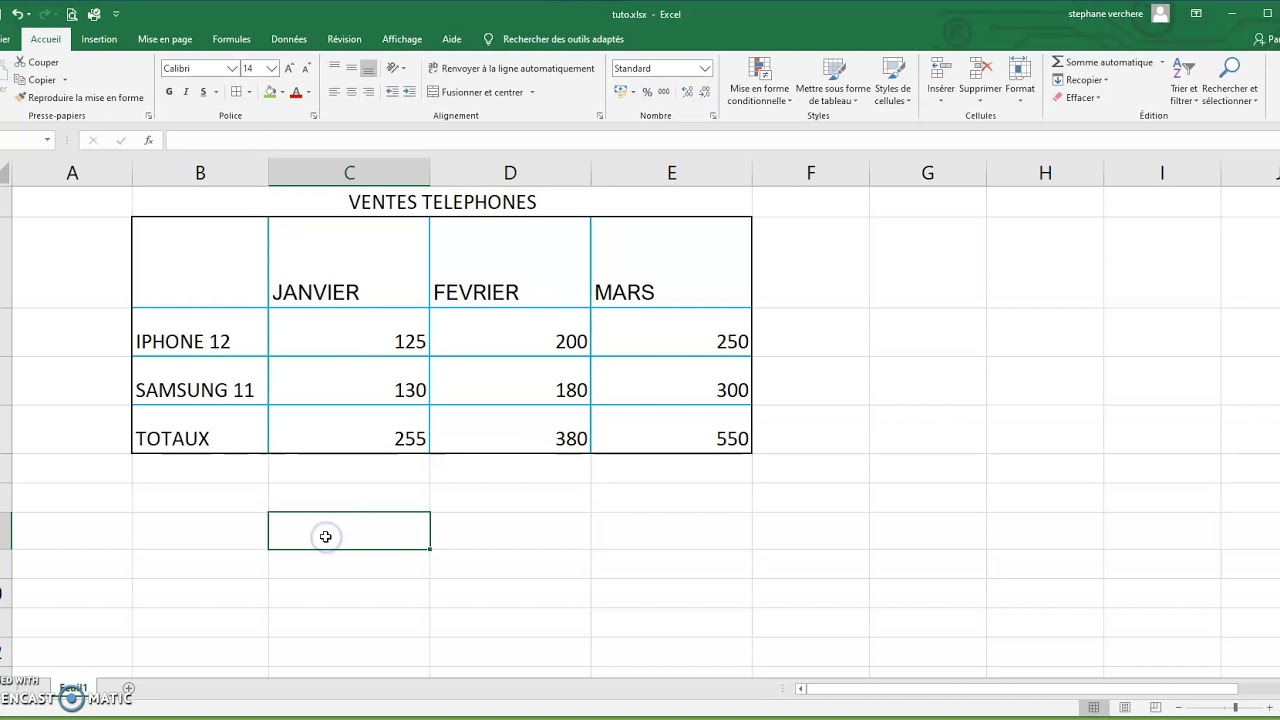Screen dimensions: 1280x720
Task: Switch to Normal view in the status bar
Action: click(x=1093, y=708)
